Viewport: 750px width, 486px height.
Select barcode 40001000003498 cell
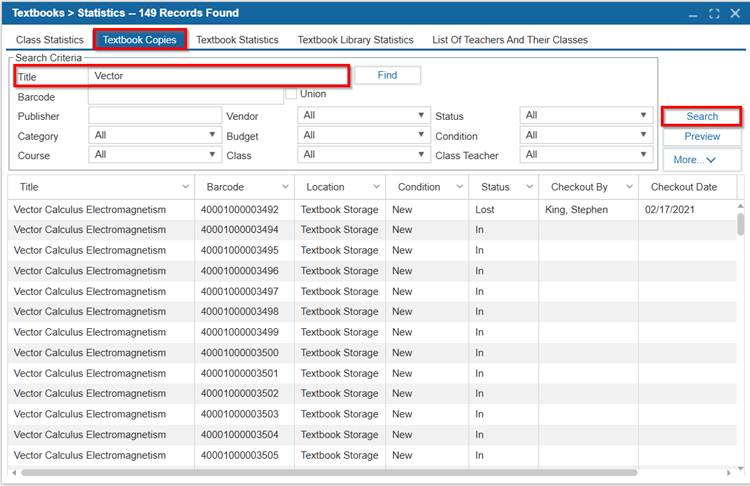point(244,312)
